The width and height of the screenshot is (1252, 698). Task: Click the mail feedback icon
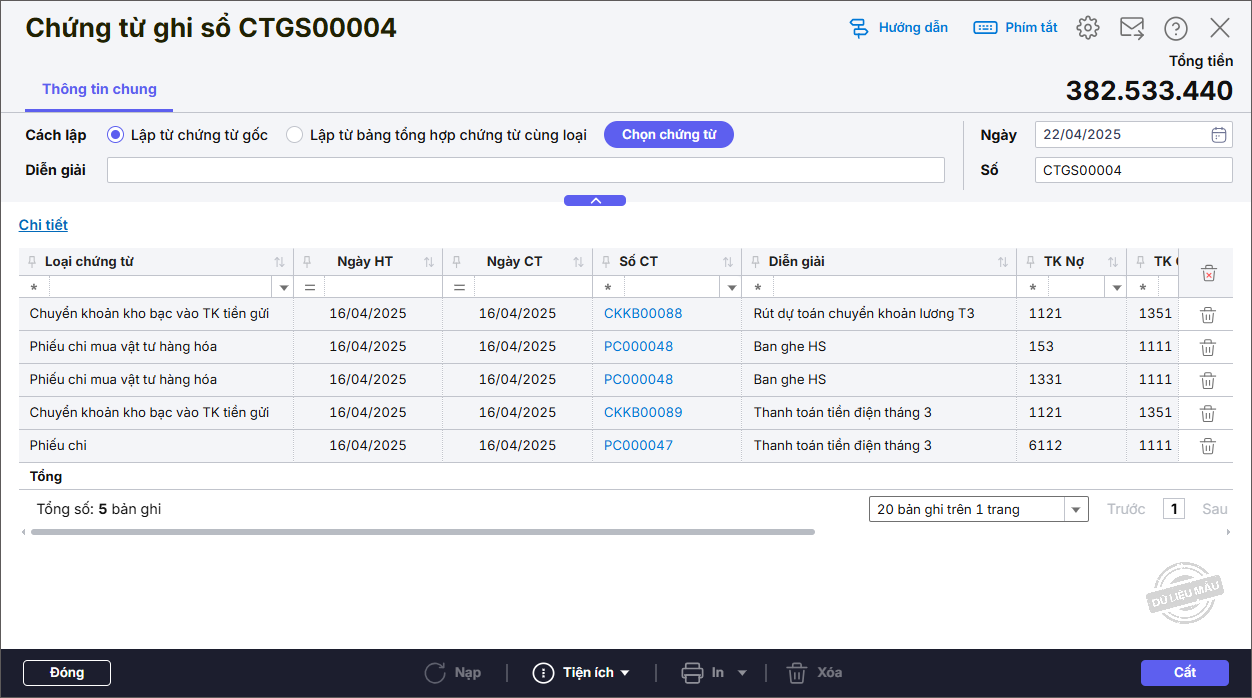1132,28
